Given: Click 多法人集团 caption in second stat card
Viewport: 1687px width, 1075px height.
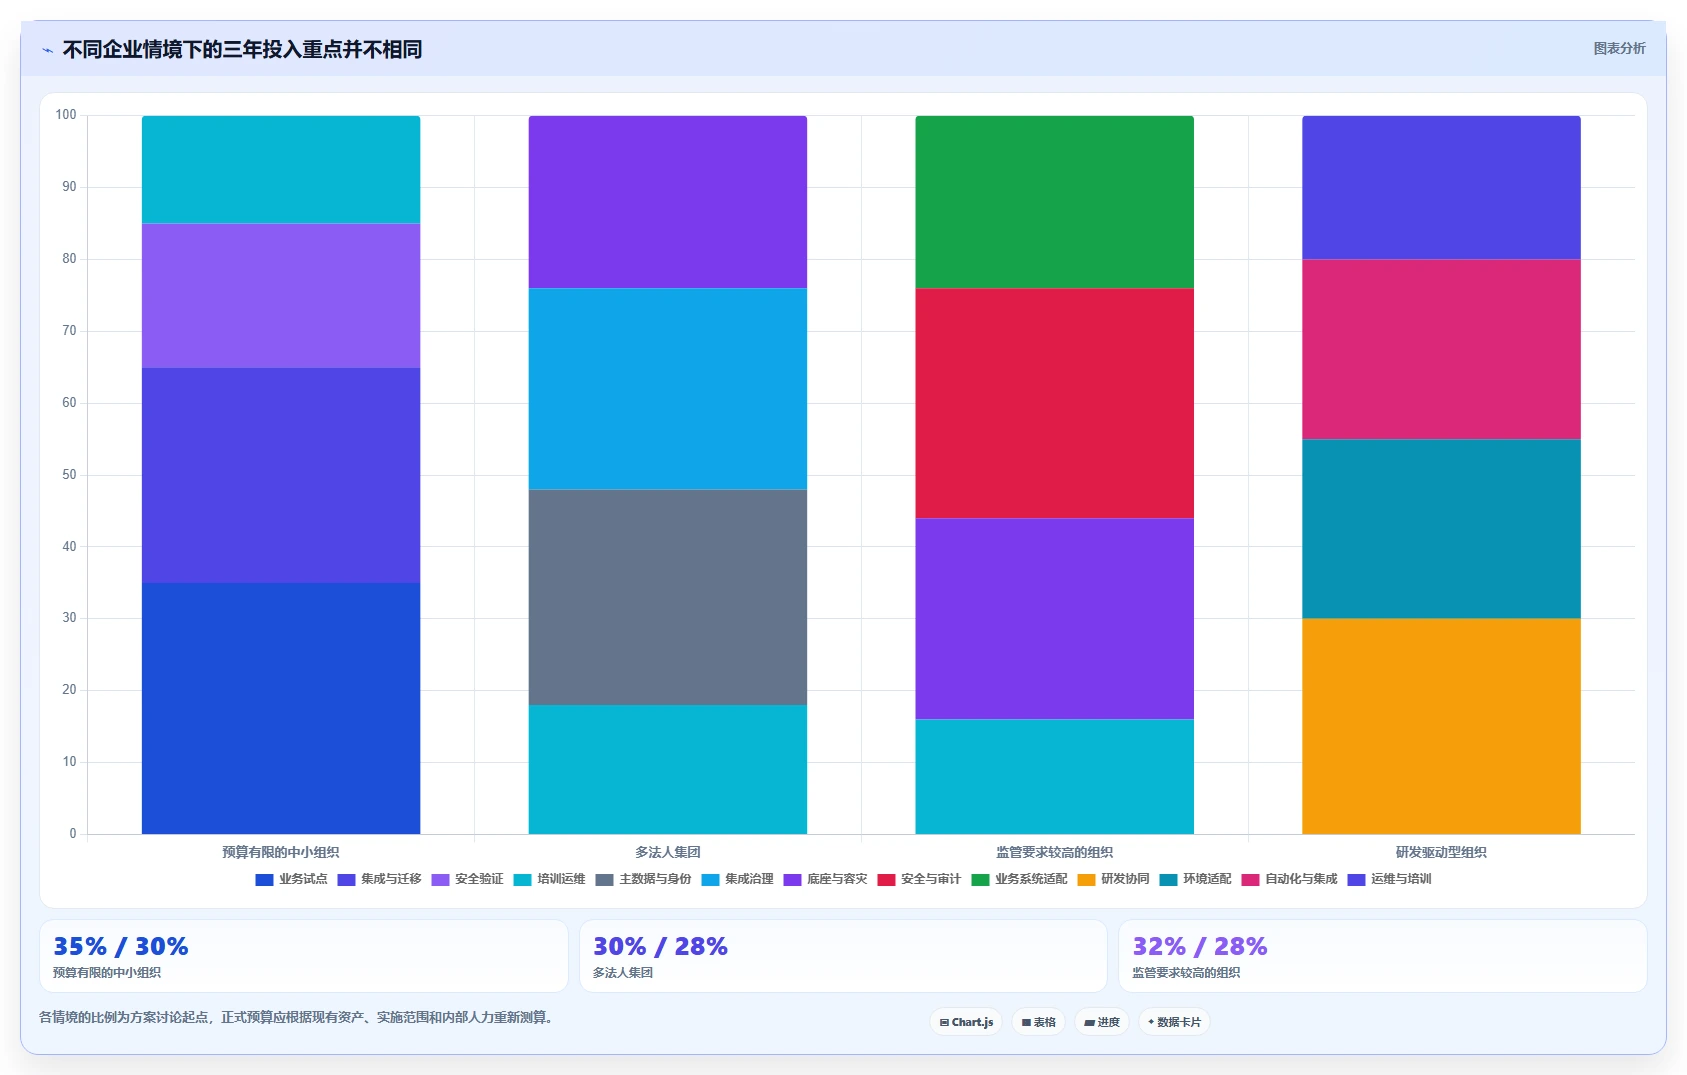Looking at the screenshot, I should click(x=623, y=973).
